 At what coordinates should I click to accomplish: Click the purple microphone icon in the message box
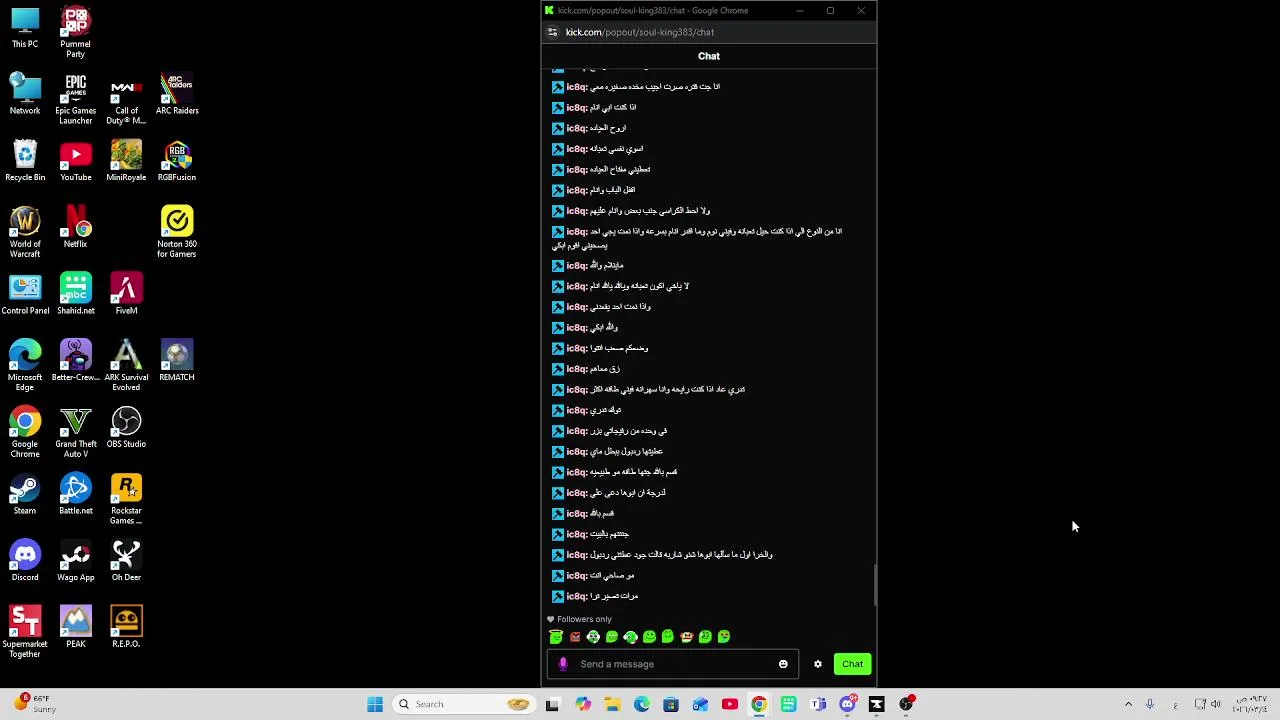(x=563, y=664)
